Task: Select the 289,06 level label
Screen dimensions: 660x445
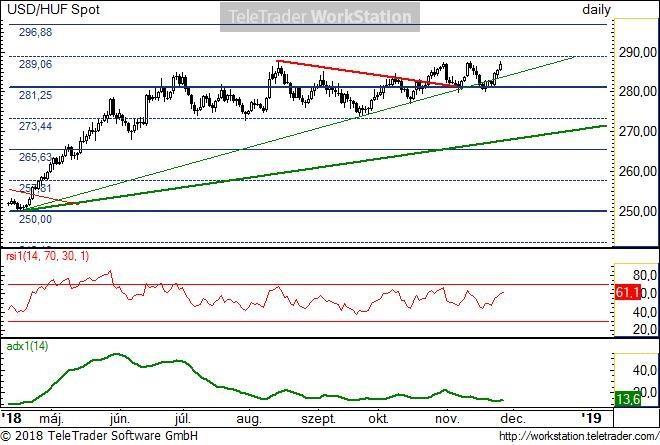Action: pos(35,64)
